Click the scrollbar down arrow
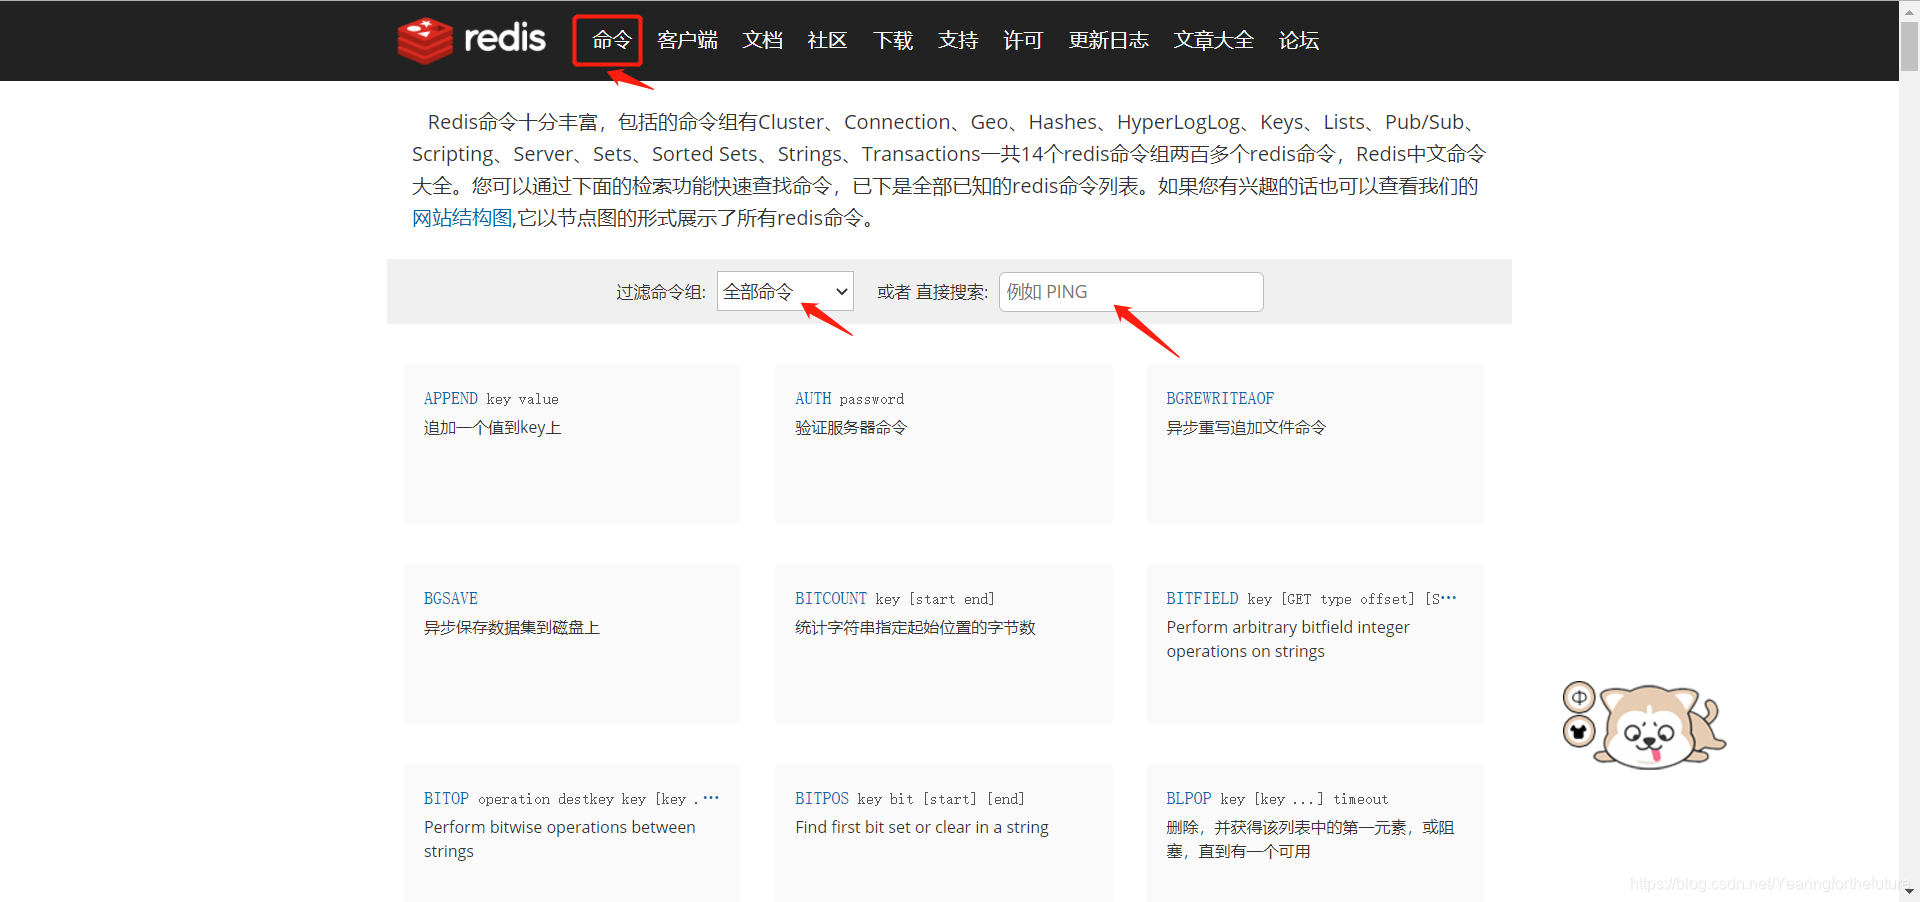 point(1909,892)
